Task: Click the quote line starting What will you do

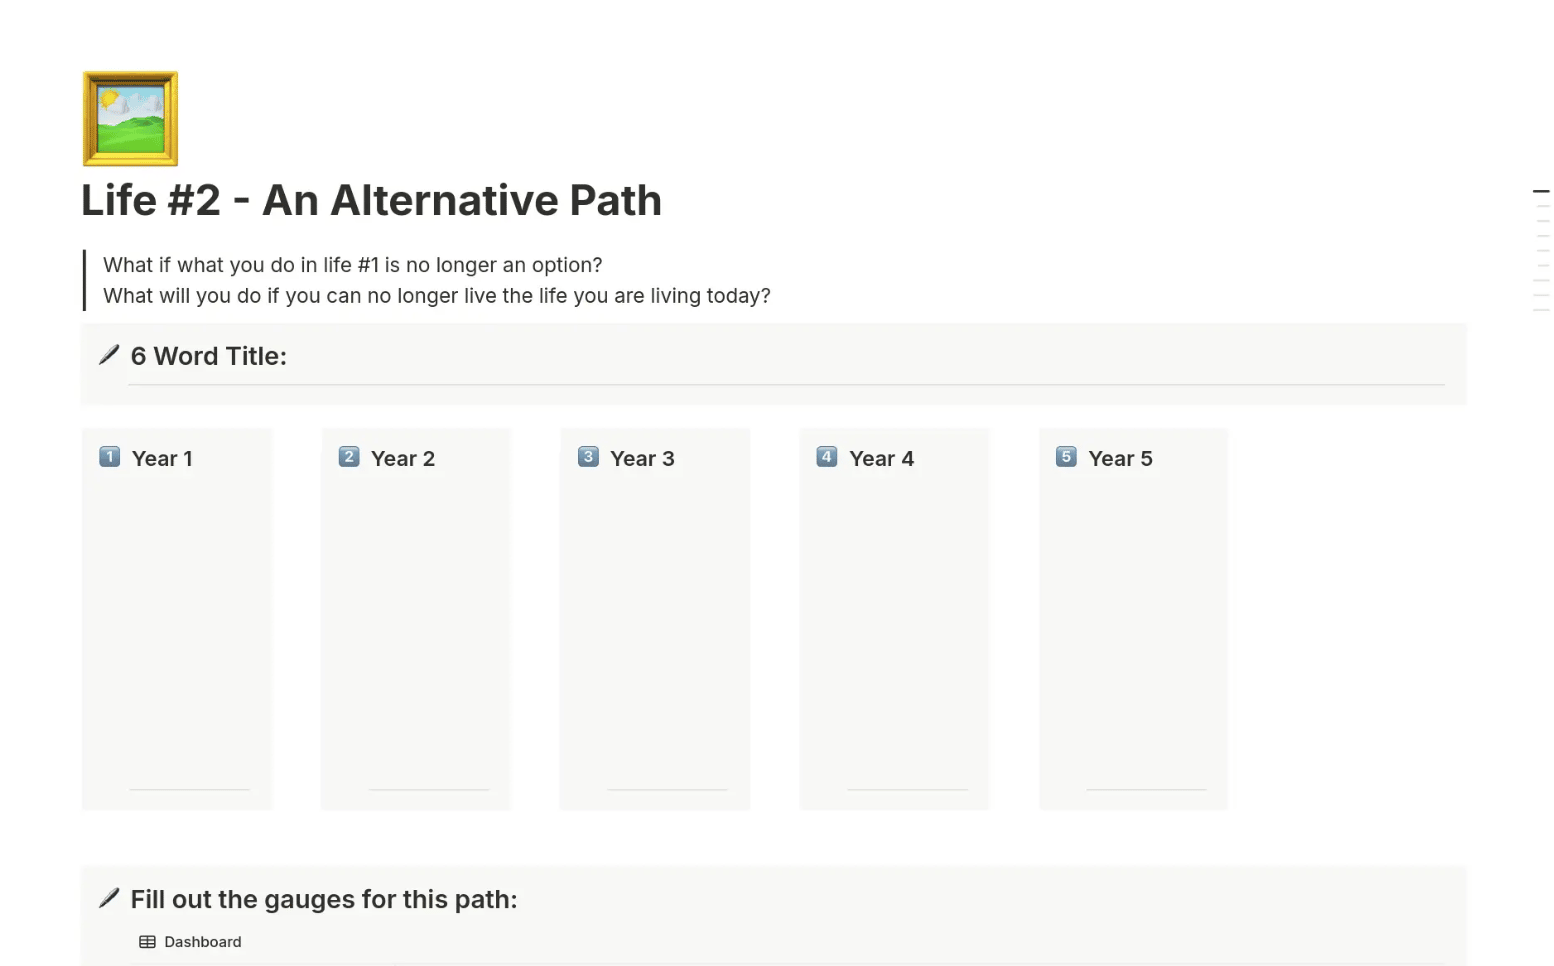Action: [436, 296]
